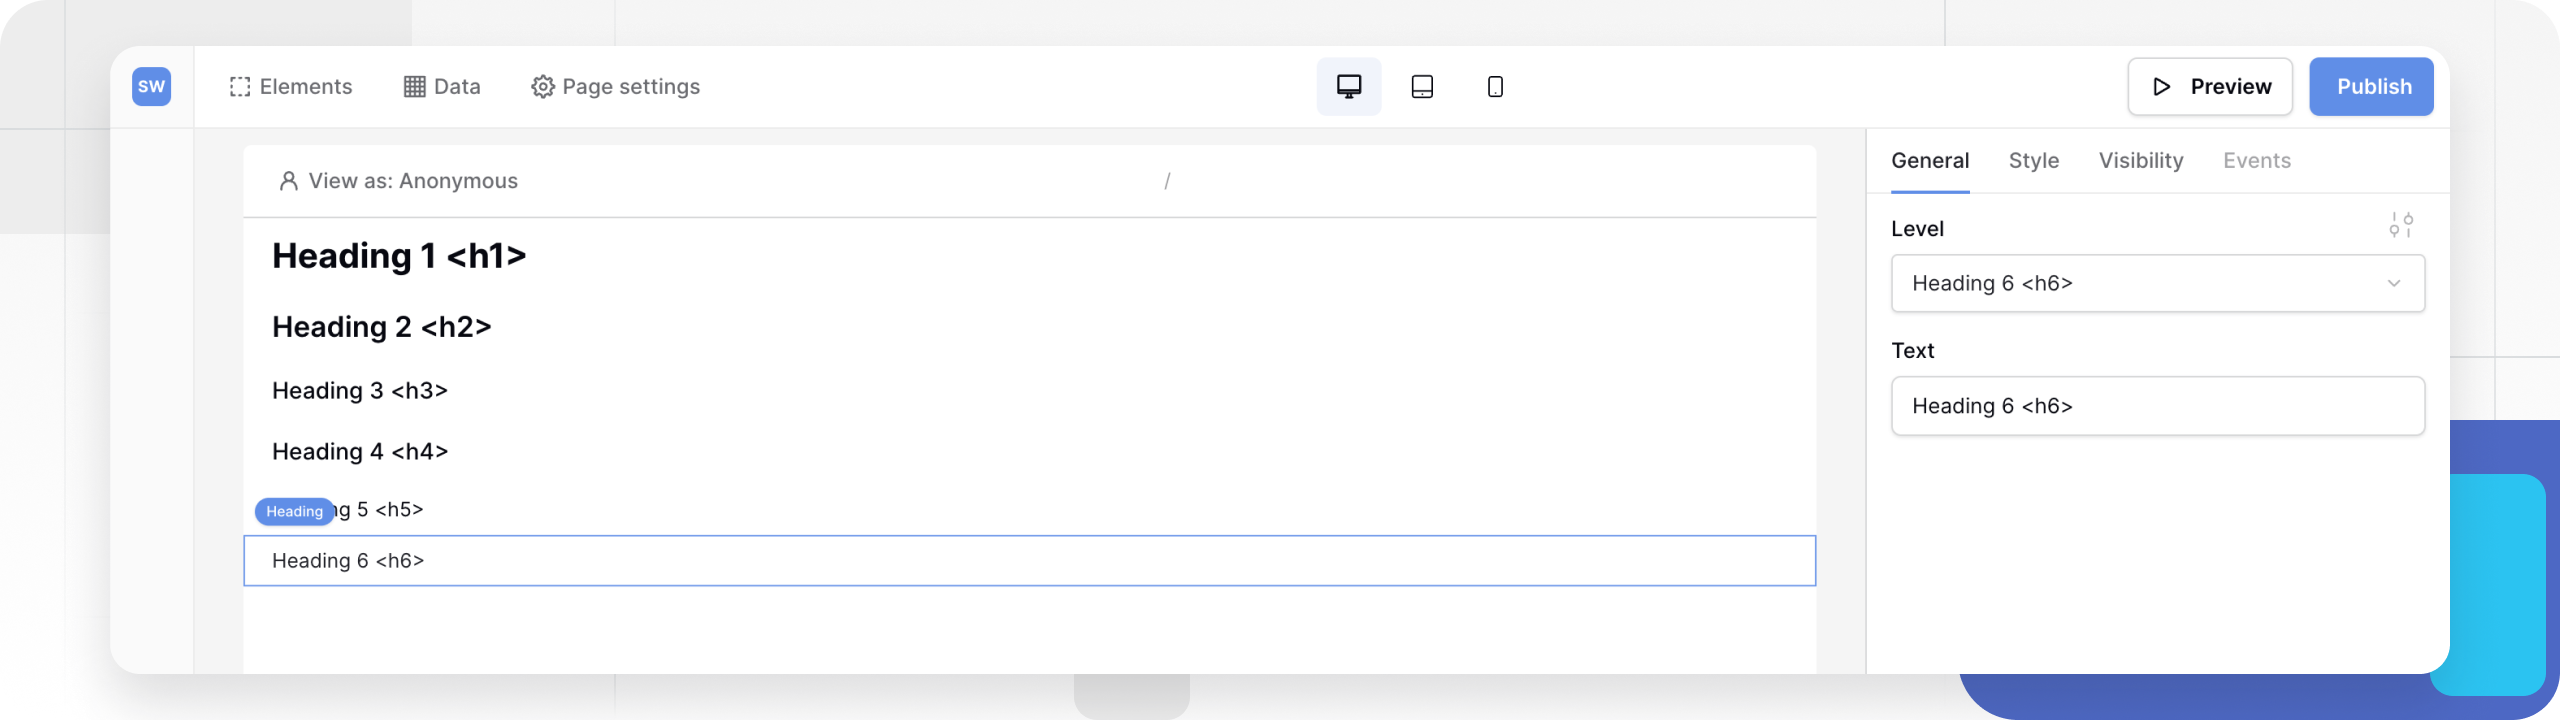Switch to the General tab
2560x720 pixels.
point(1930,161)
